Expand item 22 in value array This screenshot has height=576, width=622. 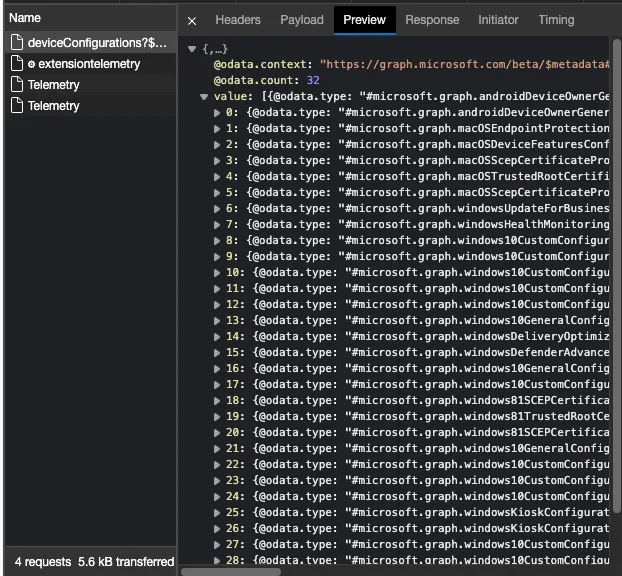[217, 465]
